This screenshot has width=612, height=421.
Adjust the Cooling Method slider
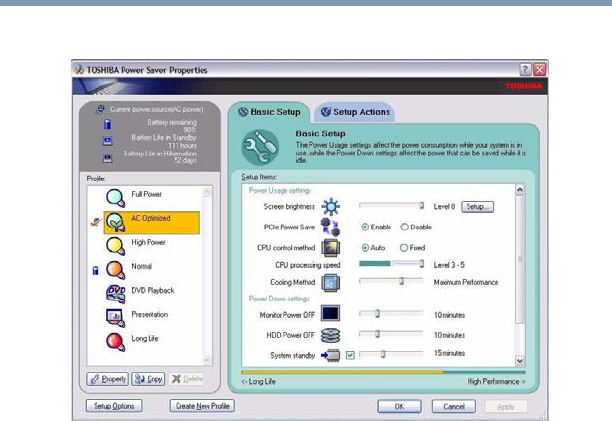tap(391, 281)
